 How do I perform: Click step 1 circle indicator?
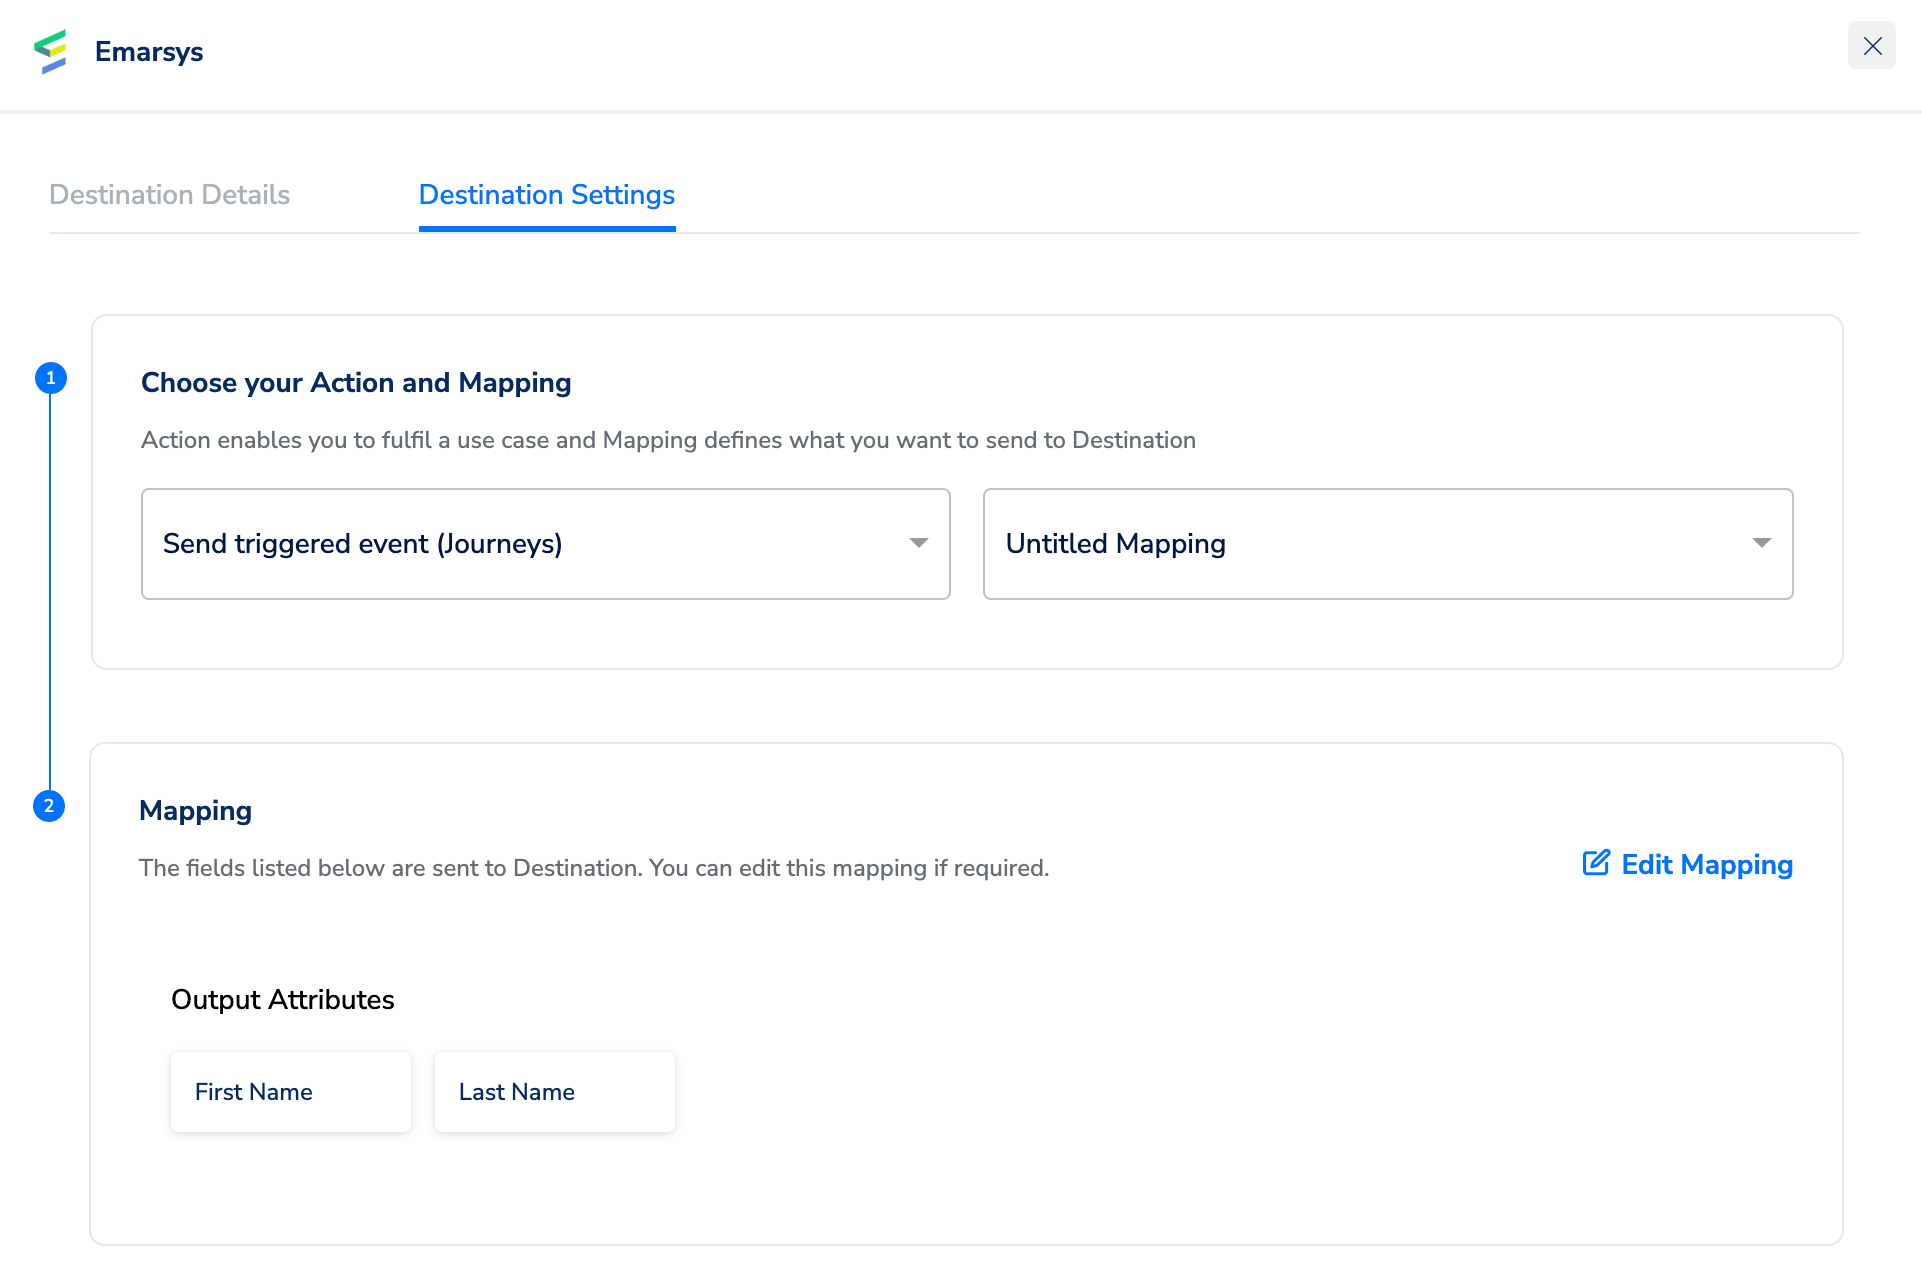pos(50,378)
